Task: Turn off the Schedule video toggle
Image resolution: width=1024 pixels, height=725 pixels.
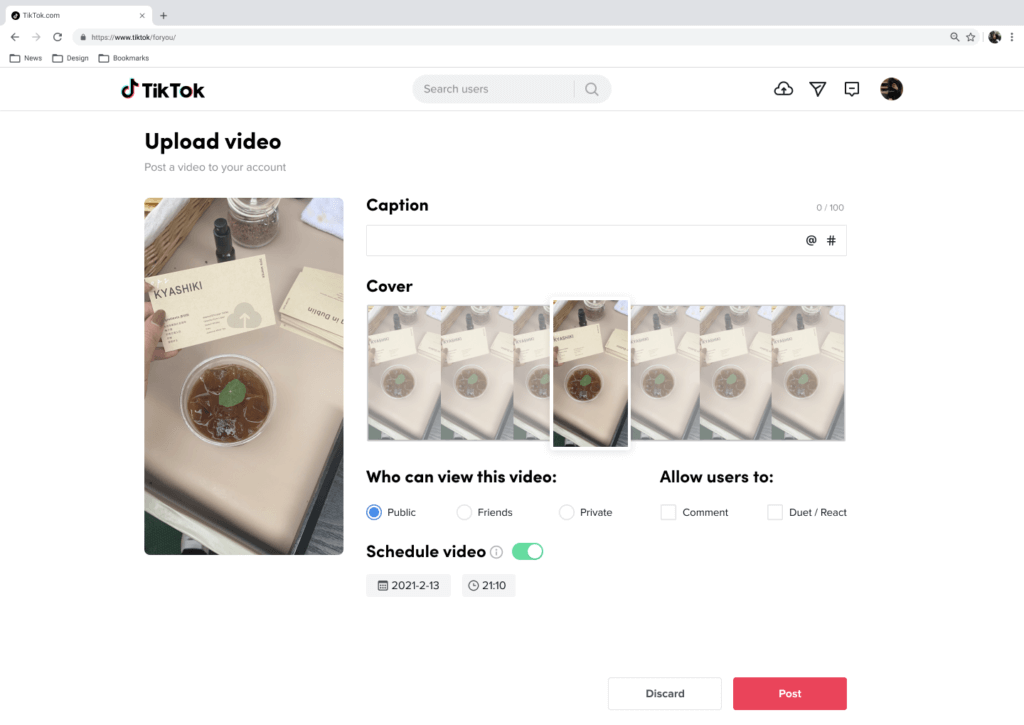Action: pos(527,551)
